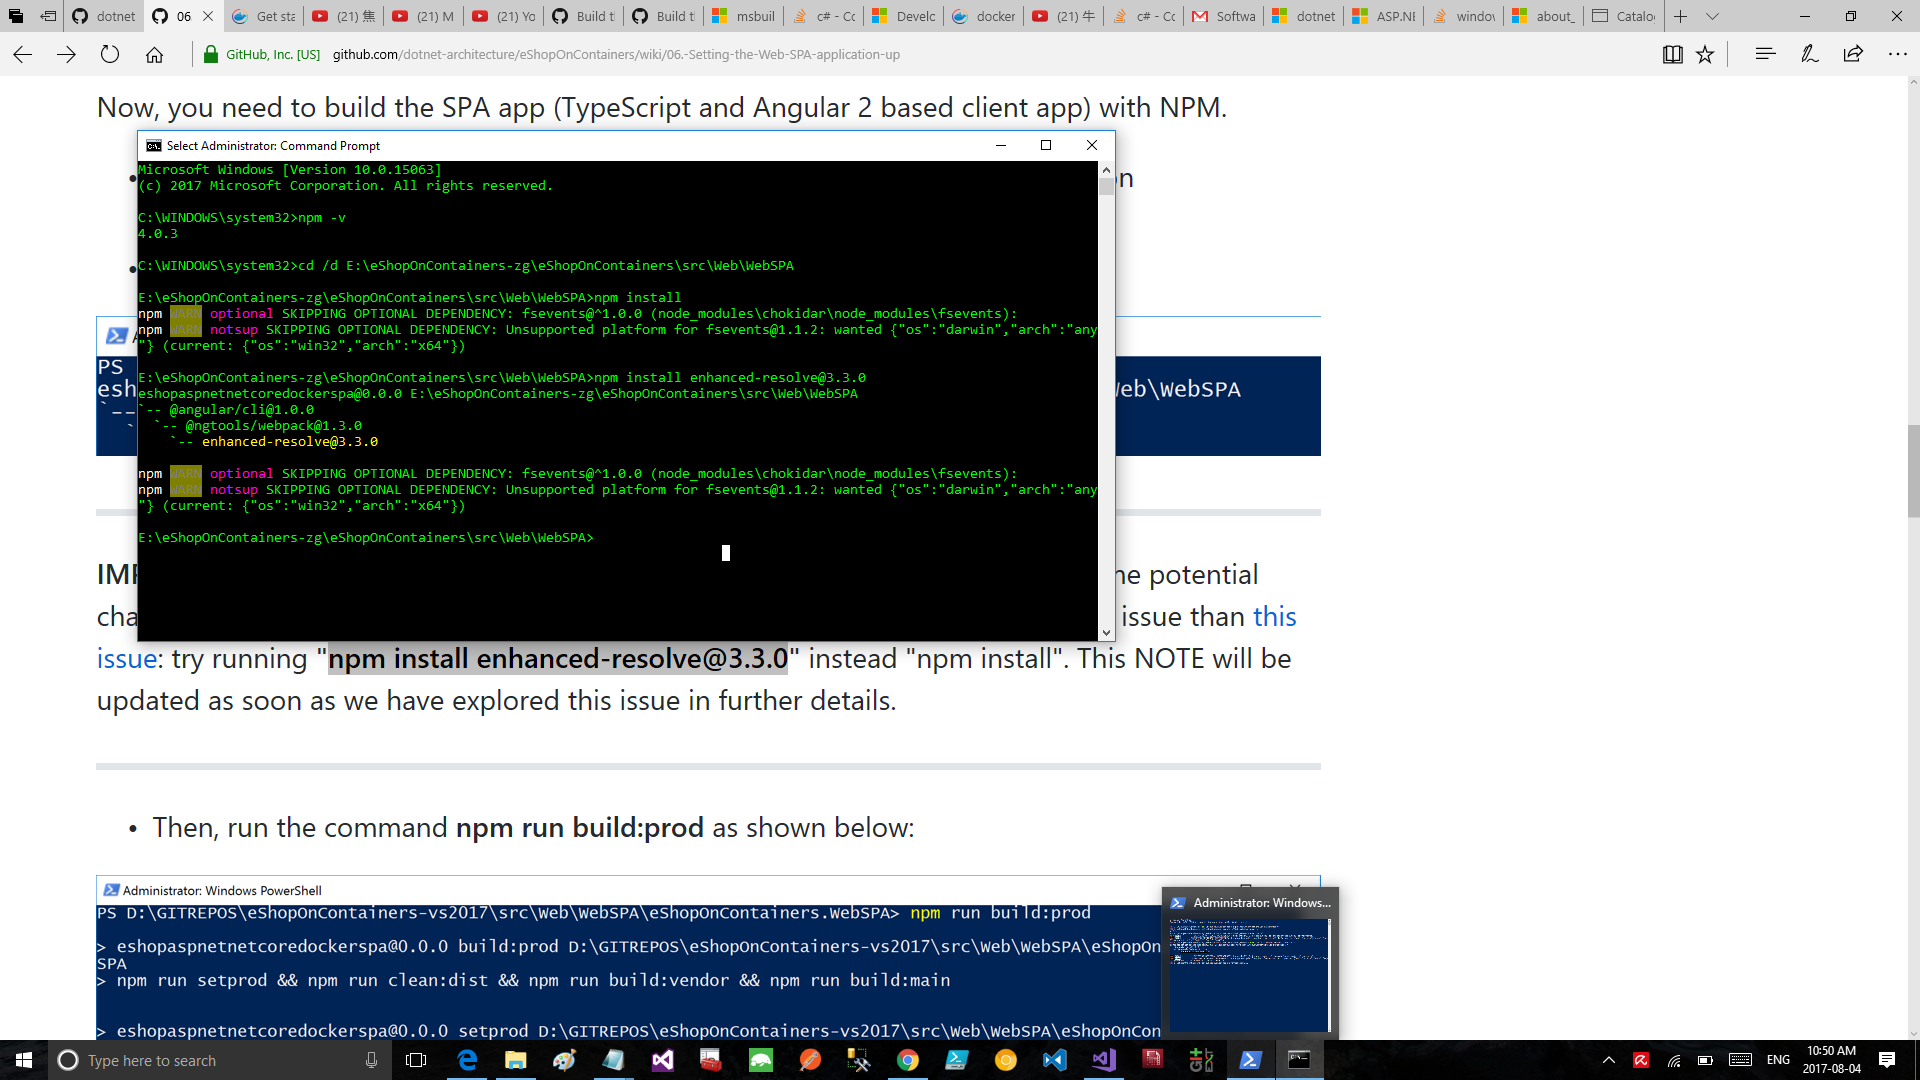Viewport: 1920px width, 1080px height.
Task: Refresh the current GitHub wiki page
Action: pos(110,54)
